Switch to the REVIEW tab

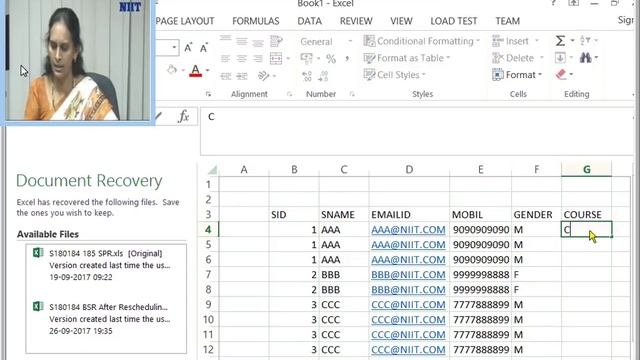coord(356,21)
